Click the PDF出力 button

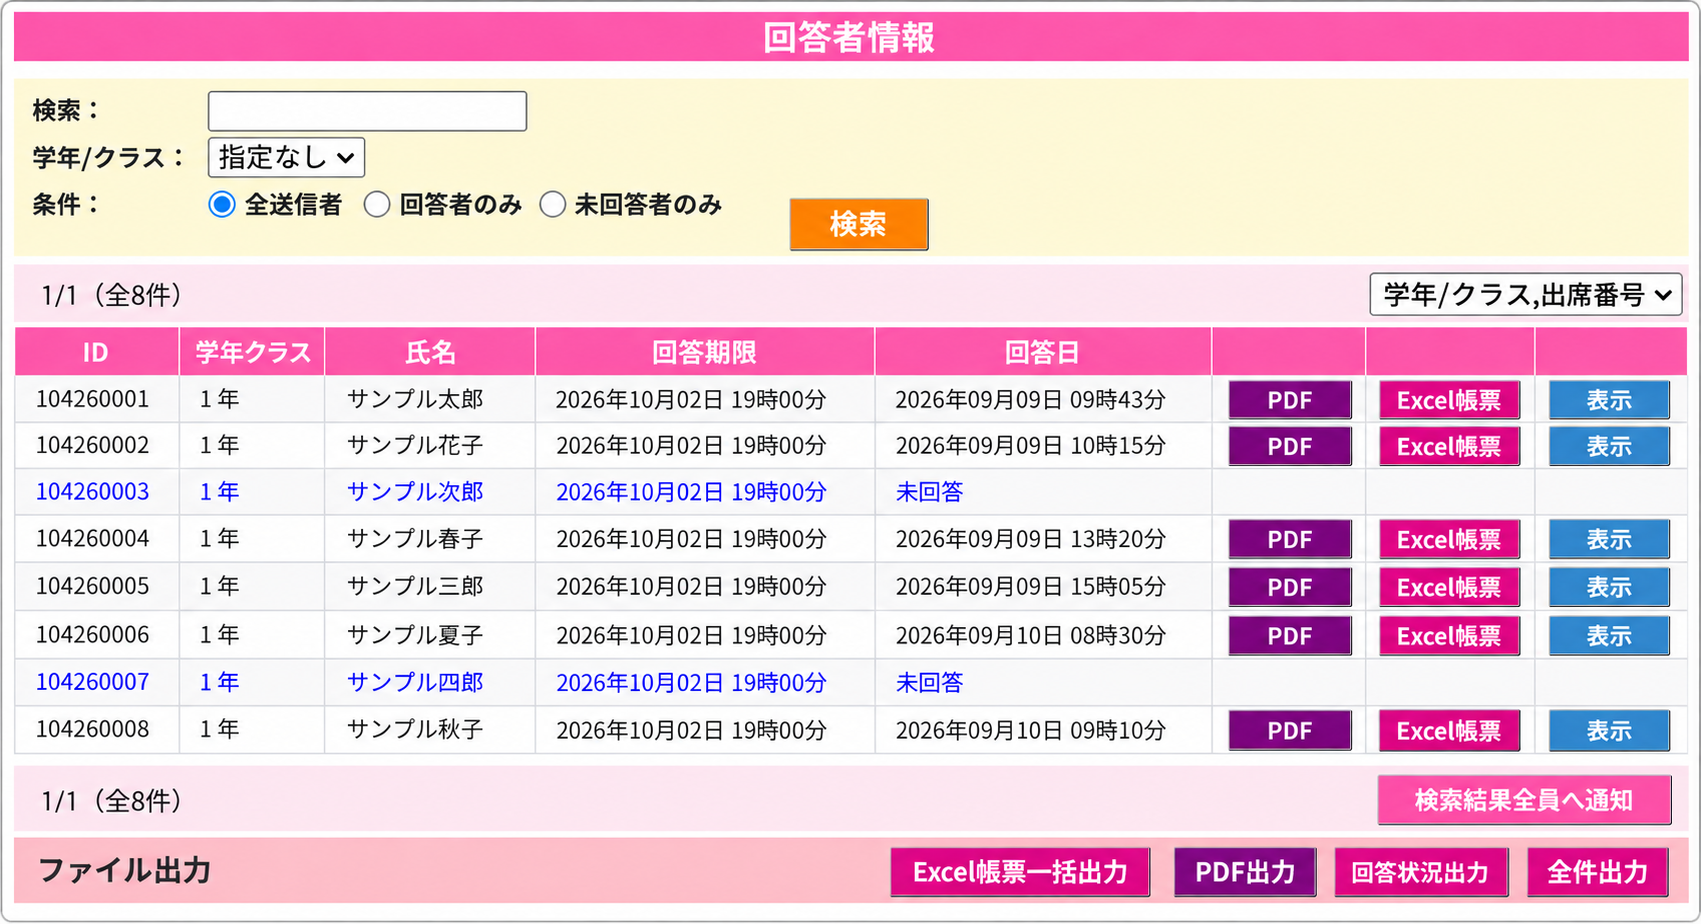tap(1245, 872)
